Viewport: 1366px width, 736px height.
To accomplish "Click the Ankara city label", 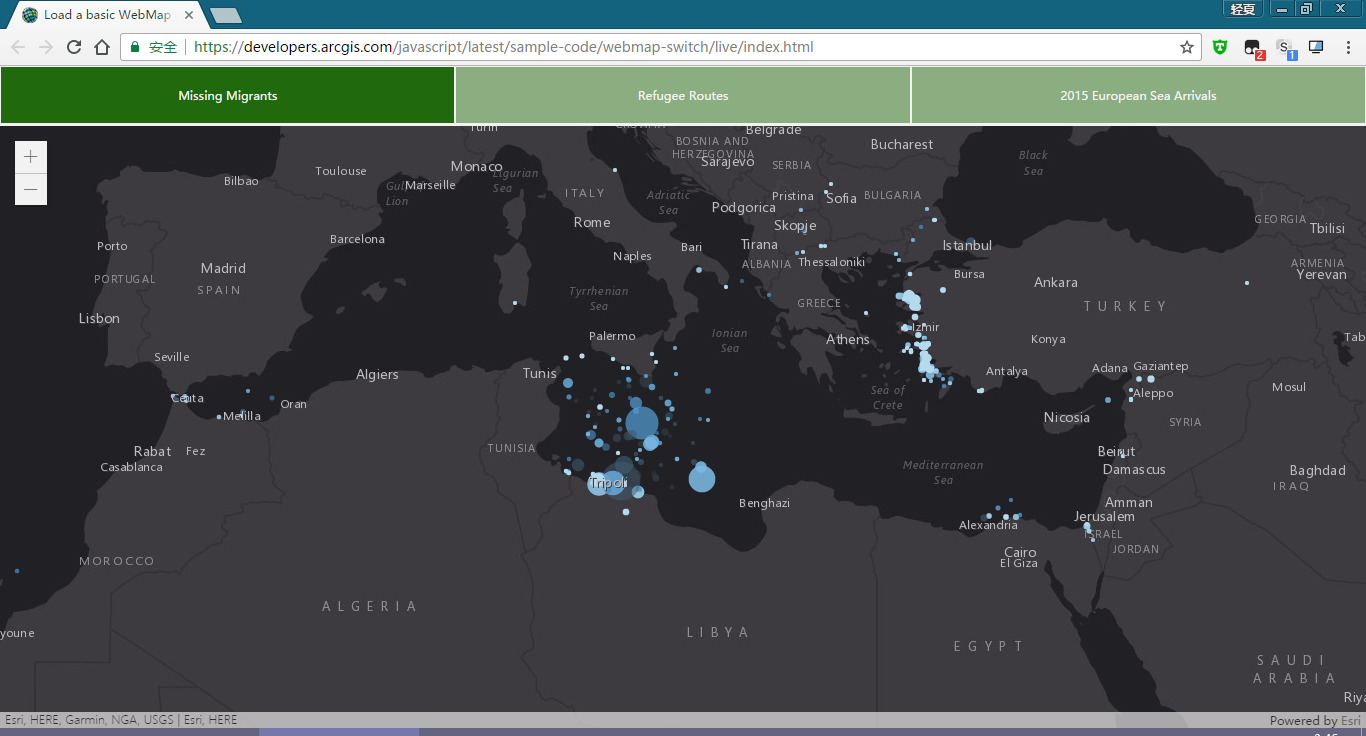I will tap(1056, 283).
